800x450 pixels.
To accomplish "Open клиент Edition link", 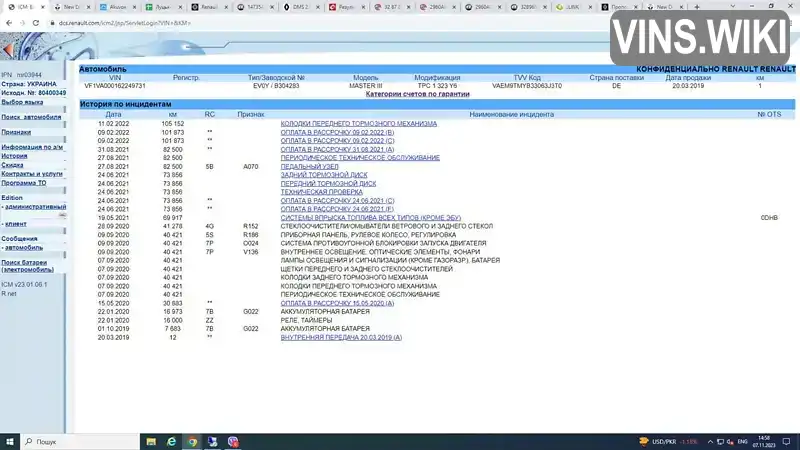I will coord(16,223).
